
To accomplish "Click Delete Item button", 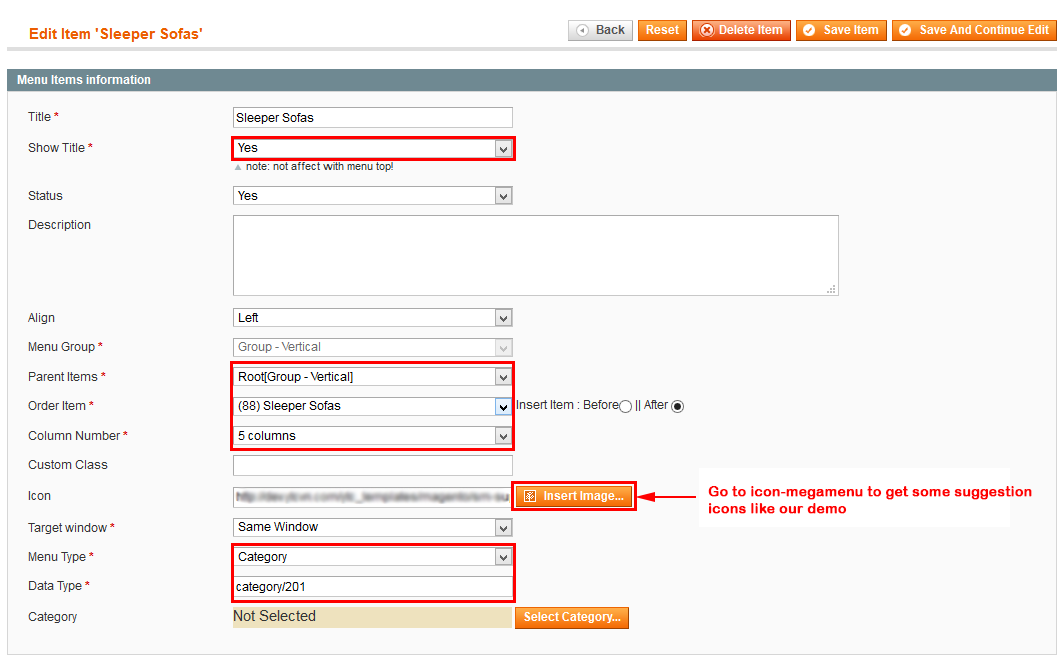I will [x=741, y=30].
